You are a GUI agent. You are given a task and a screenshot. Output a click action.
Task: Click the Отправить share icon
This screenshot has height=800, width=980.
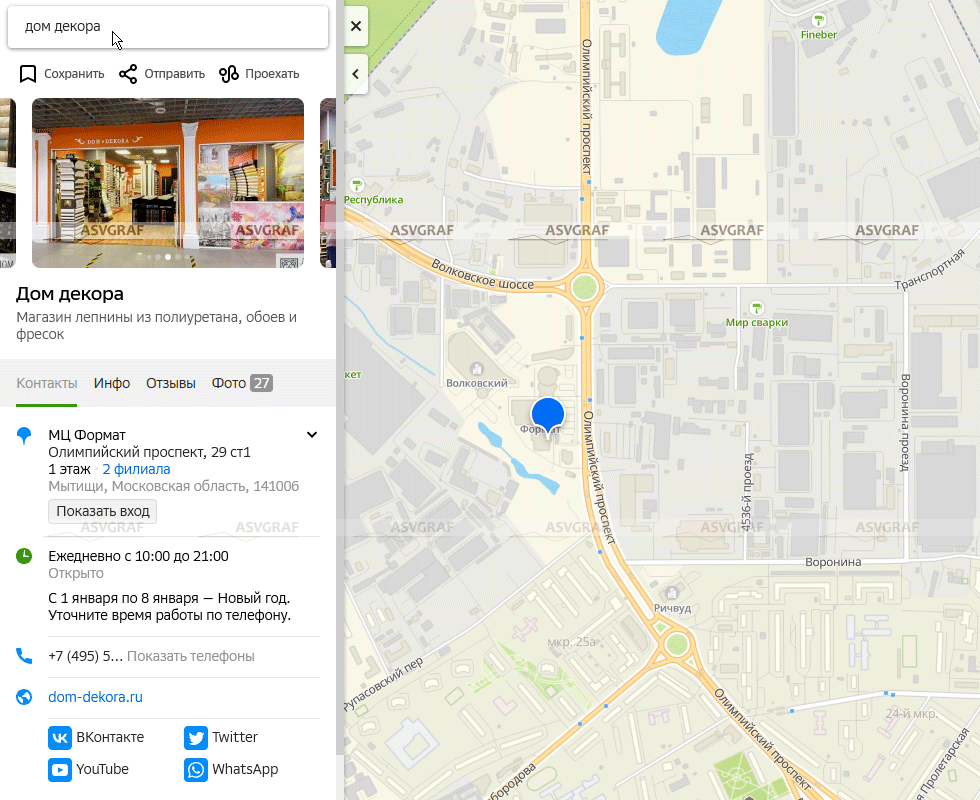coord(128,74)
